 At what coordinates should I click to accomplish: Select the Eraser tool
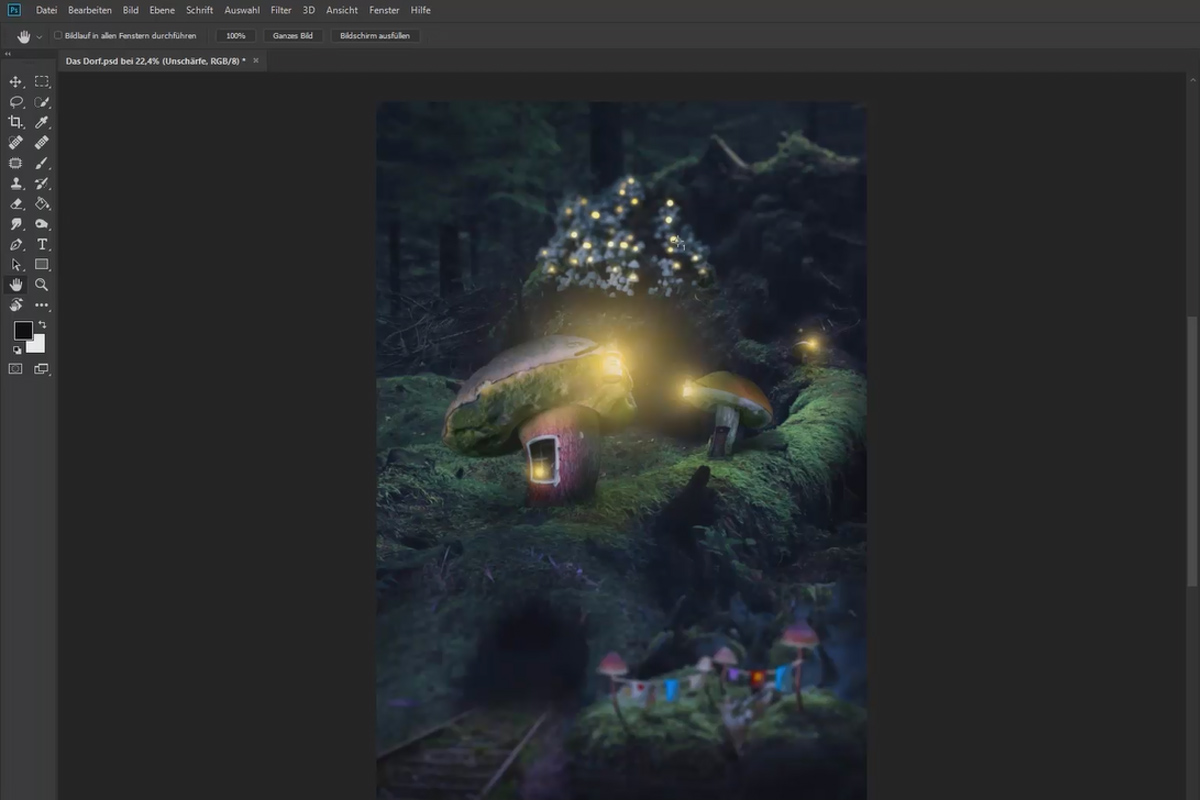point(16,204)
